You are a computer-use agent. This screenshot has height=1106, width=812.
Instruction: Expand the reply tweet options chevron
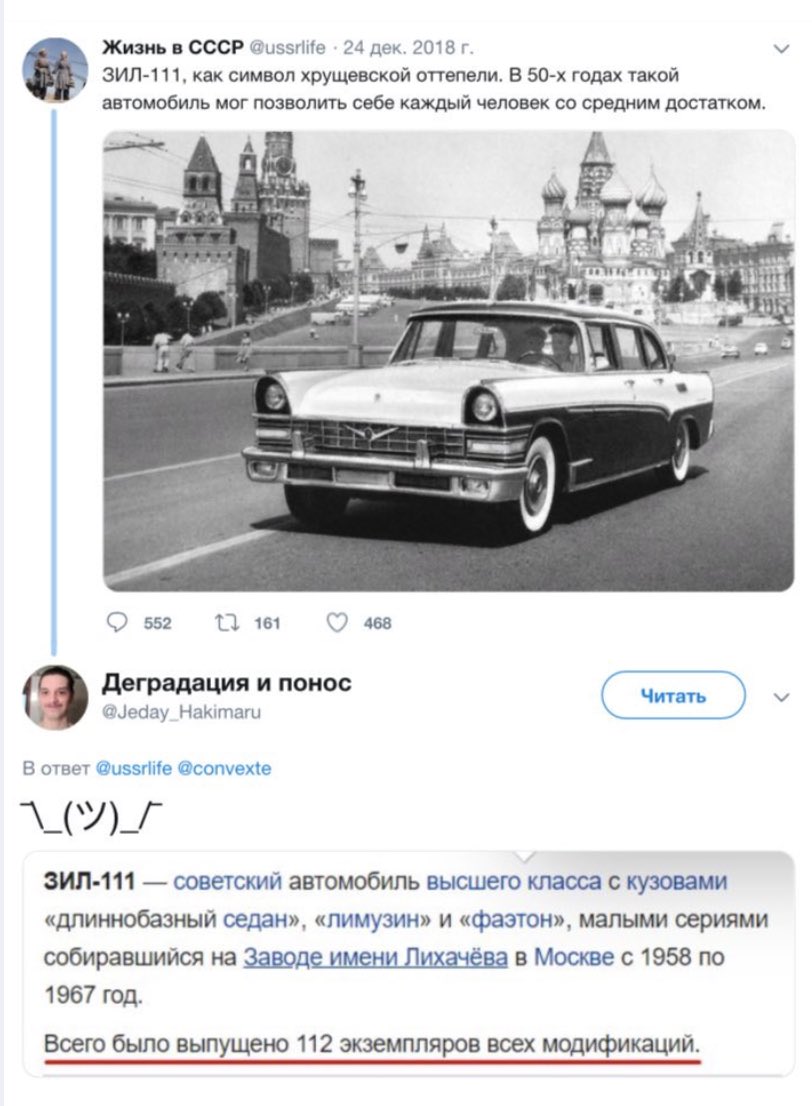(x=782, y=696)
